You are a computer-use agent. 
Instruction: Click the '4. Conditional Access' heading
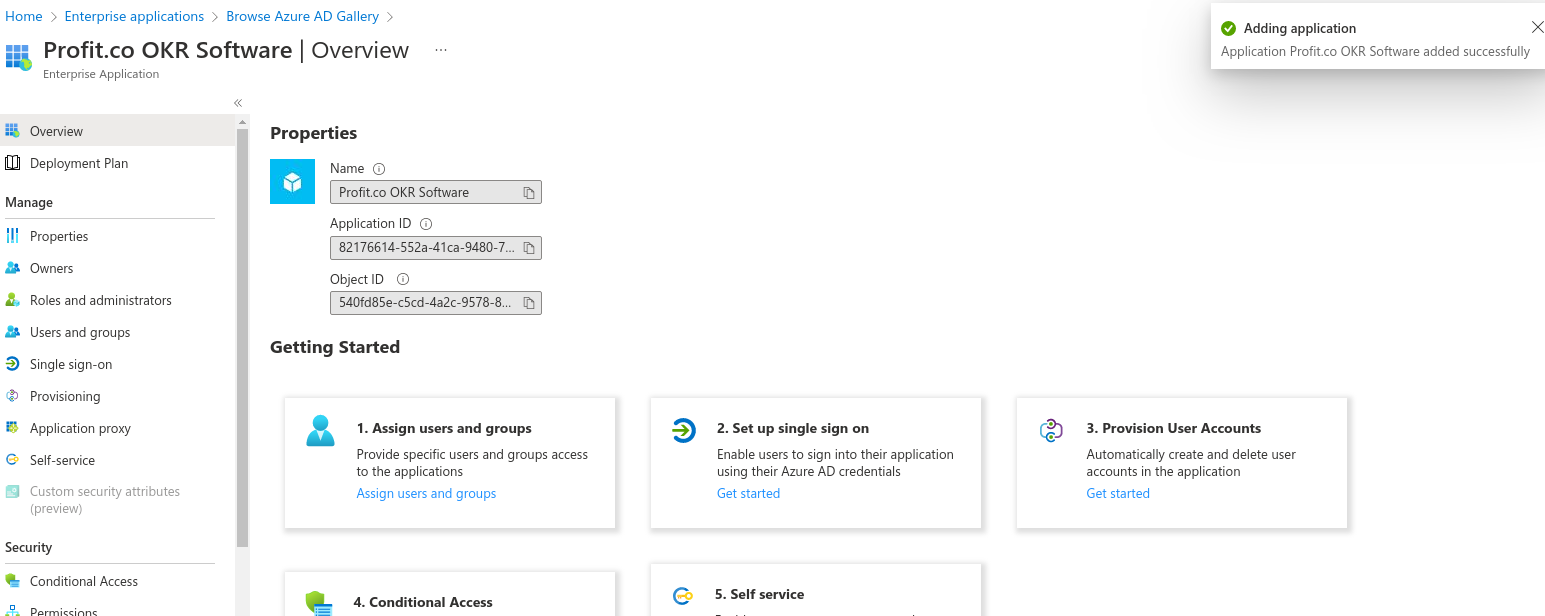pos(423,602)
